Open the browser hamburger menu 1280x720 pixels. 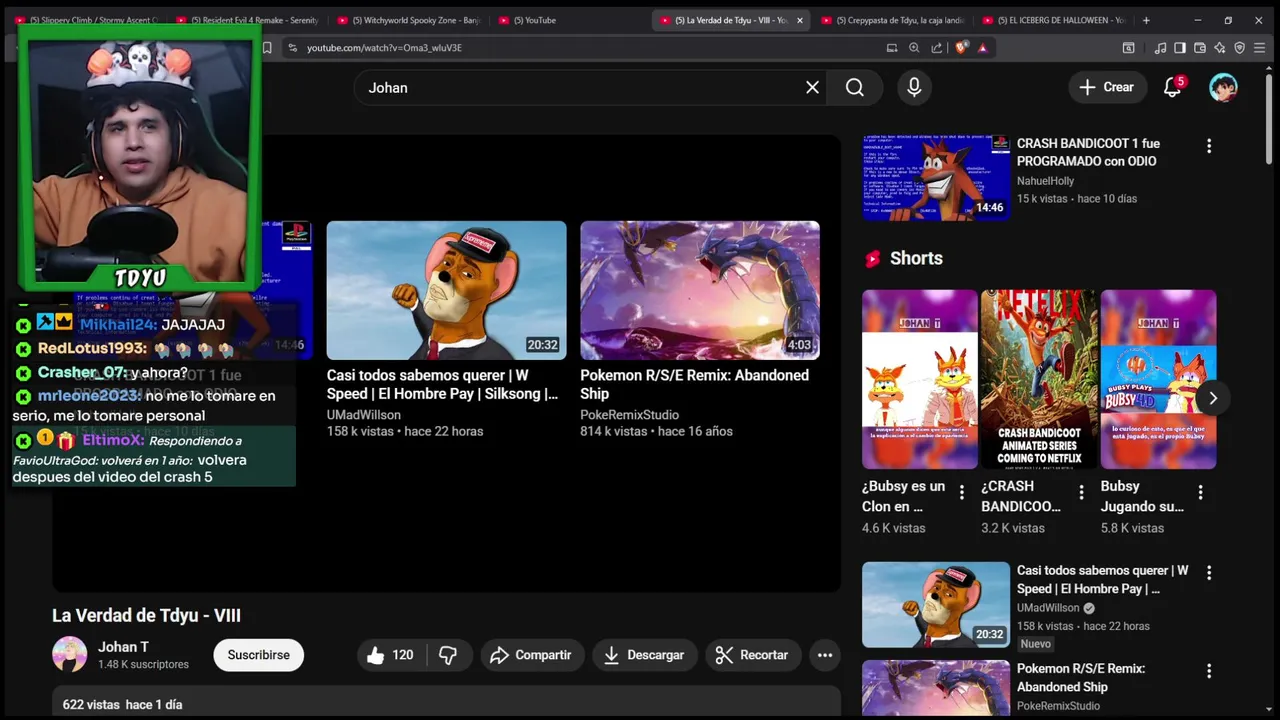coord(1260,47)
